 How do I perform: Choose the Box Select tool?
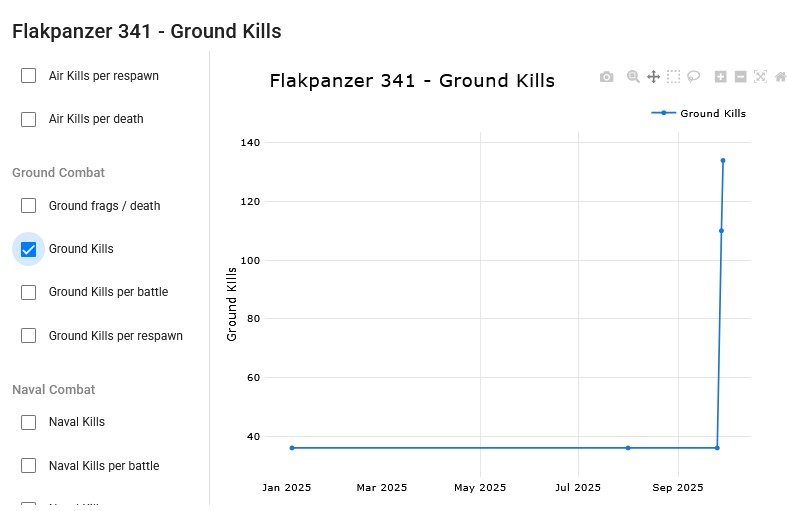[x=674, y=77]
